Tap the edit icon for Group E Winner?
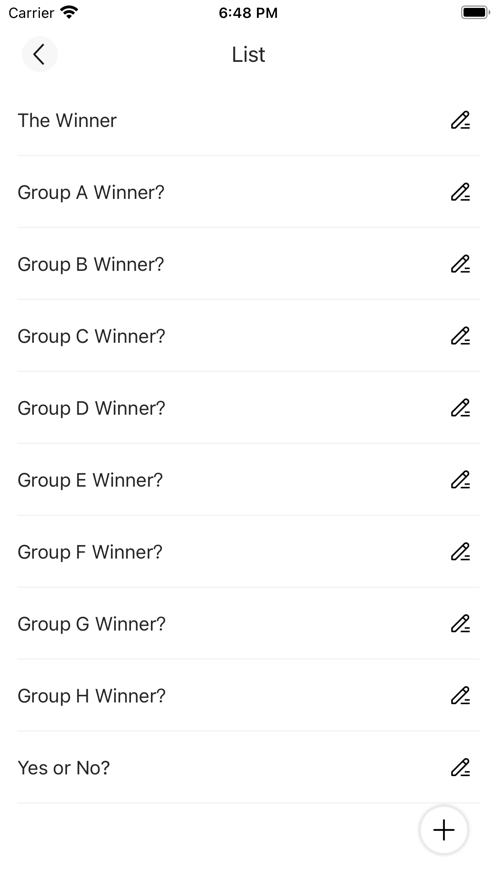The width and height of the screenshot is (497, 883). 460,480
